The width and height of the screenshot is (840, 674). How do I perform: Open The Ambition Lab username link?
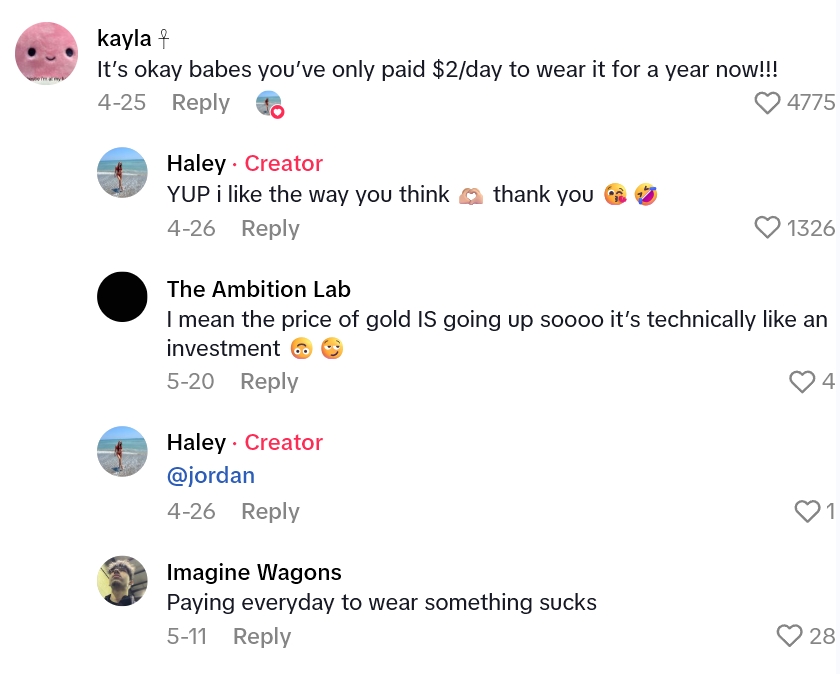pos(259,289)
